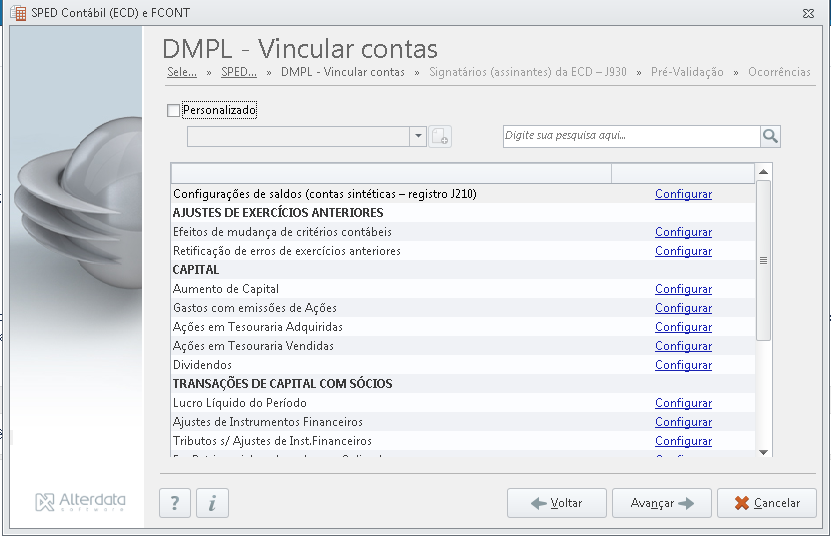Viewport: 831px width, 536px height.
Task: Open the question mark help button
Action: [175, 503]
